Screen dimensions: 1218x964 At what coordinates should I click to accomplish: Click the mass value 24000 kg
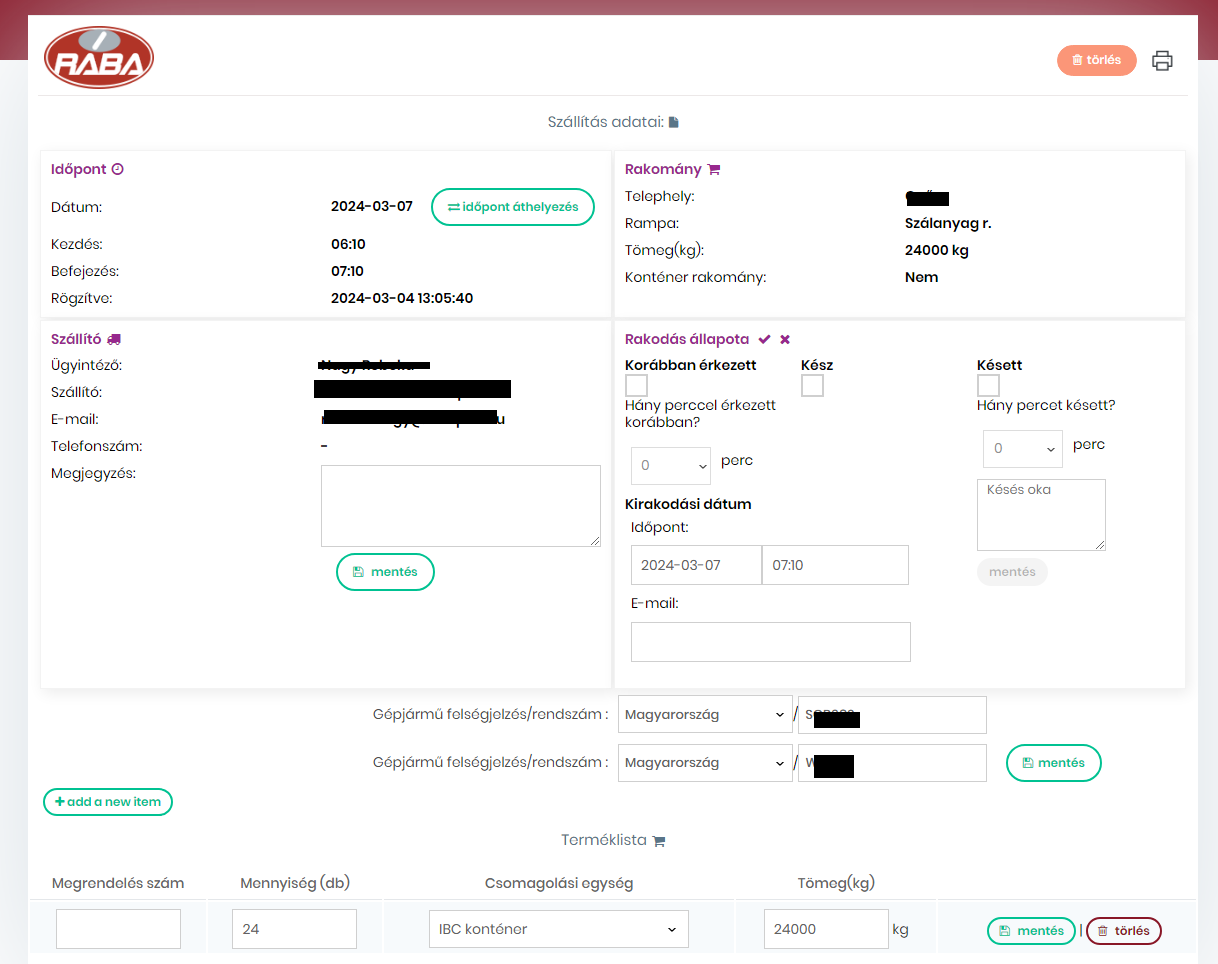(937, 250)
